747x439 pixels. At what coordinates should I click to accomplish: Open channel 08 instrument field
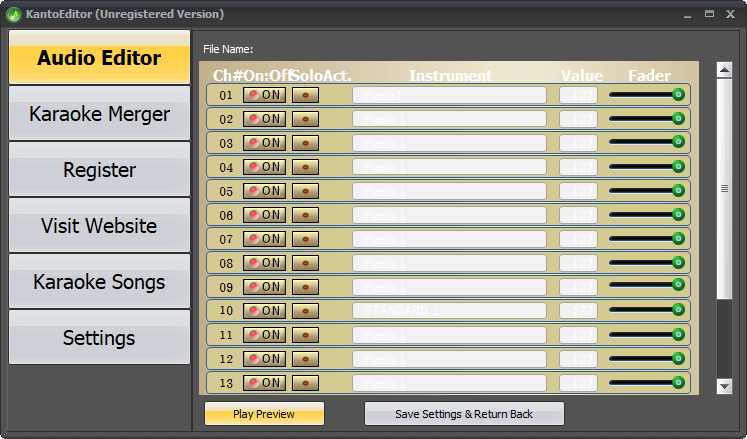449,263
